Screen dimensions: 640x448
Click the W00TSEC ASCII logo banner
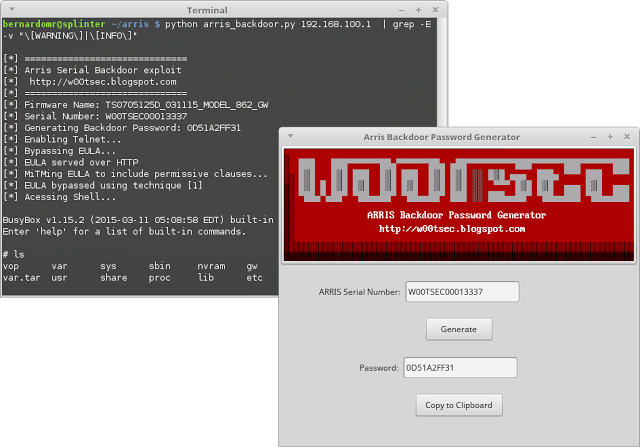click(x=464, y=180)
